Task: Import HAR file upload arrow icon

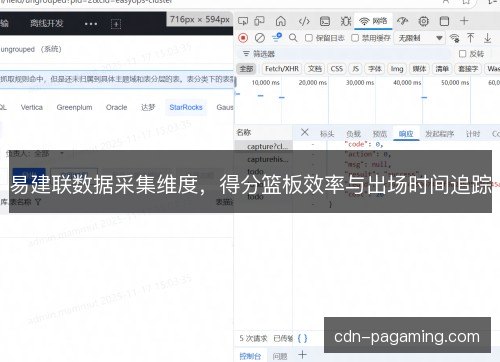Action: pos(470,38)
